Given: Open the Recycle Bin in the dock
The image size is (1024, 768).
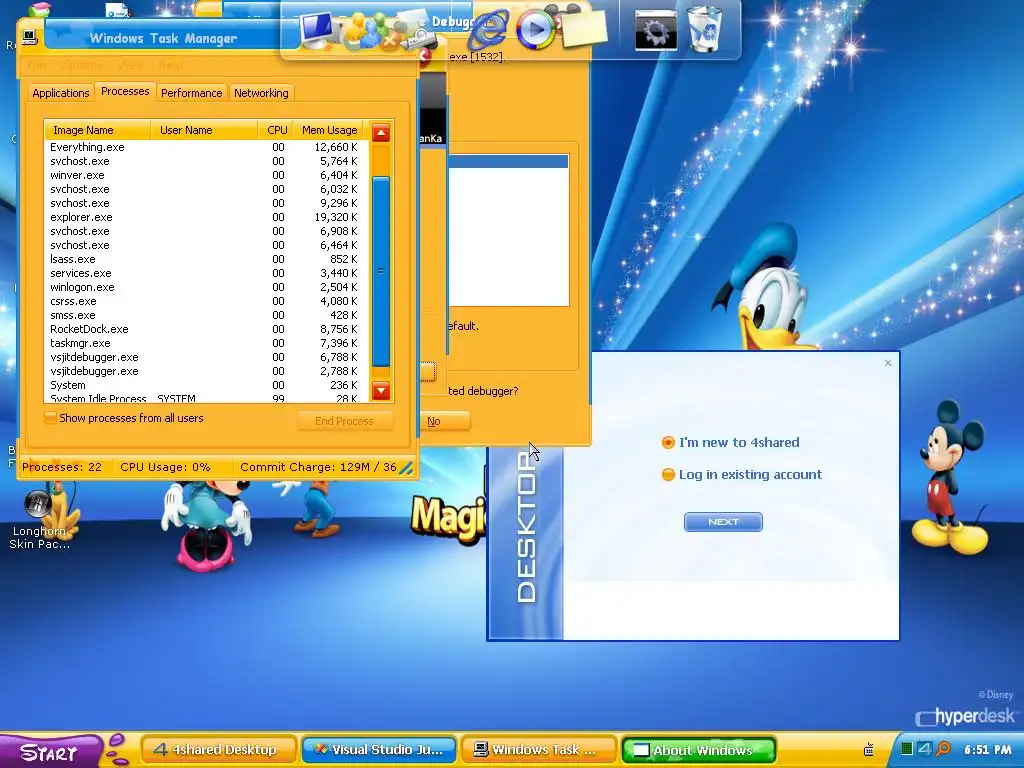Looking at the screenshot, I should pyautogui.click(x=705, y=29).
